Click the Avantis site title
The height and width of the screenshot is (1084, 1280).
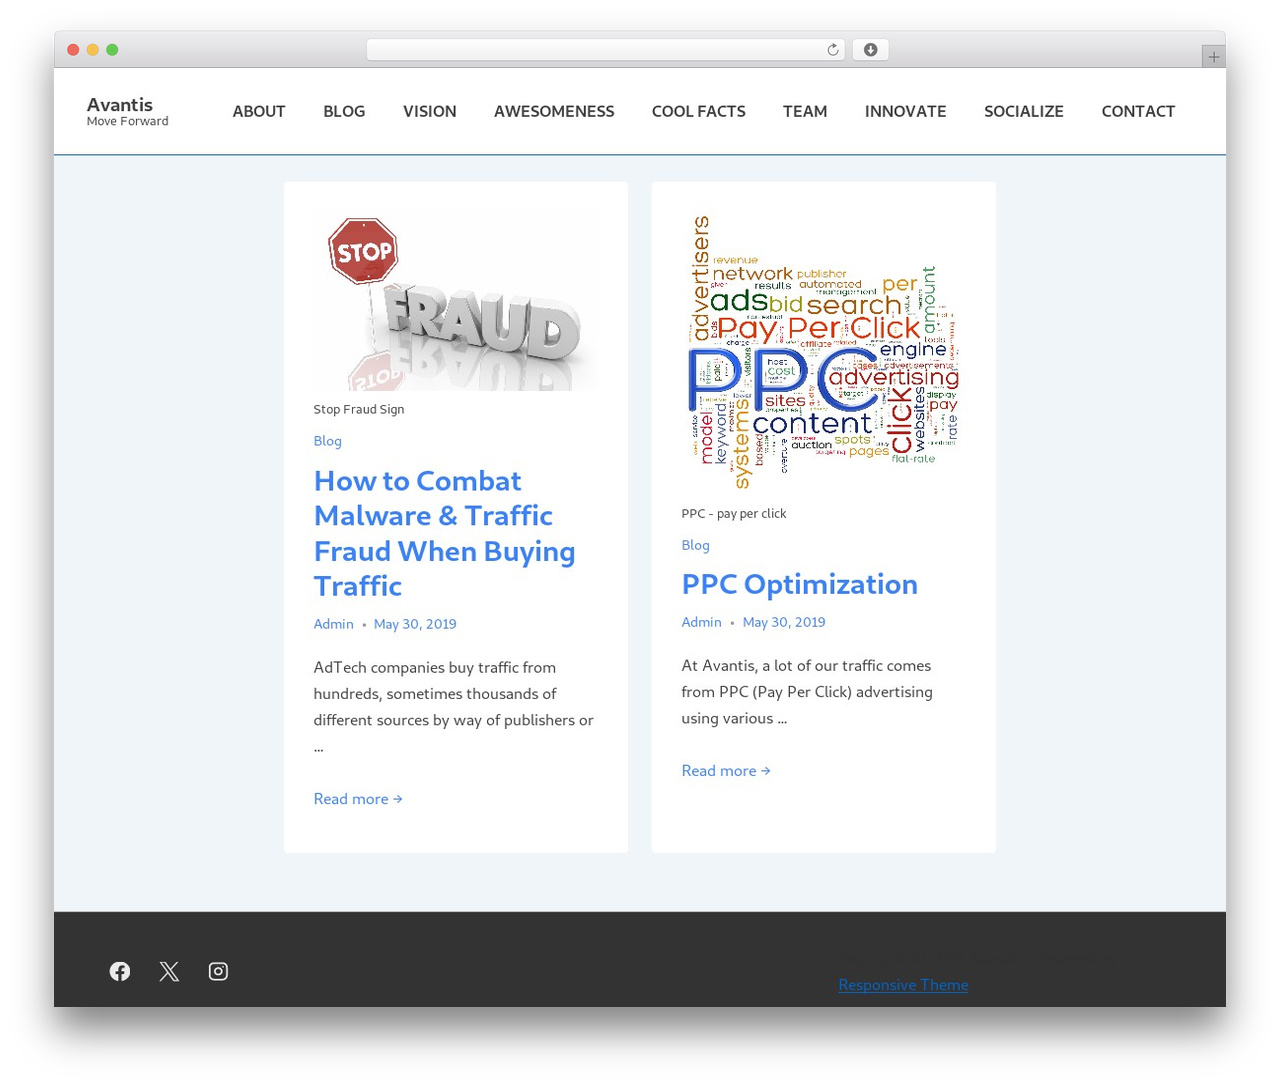(120, 104)
